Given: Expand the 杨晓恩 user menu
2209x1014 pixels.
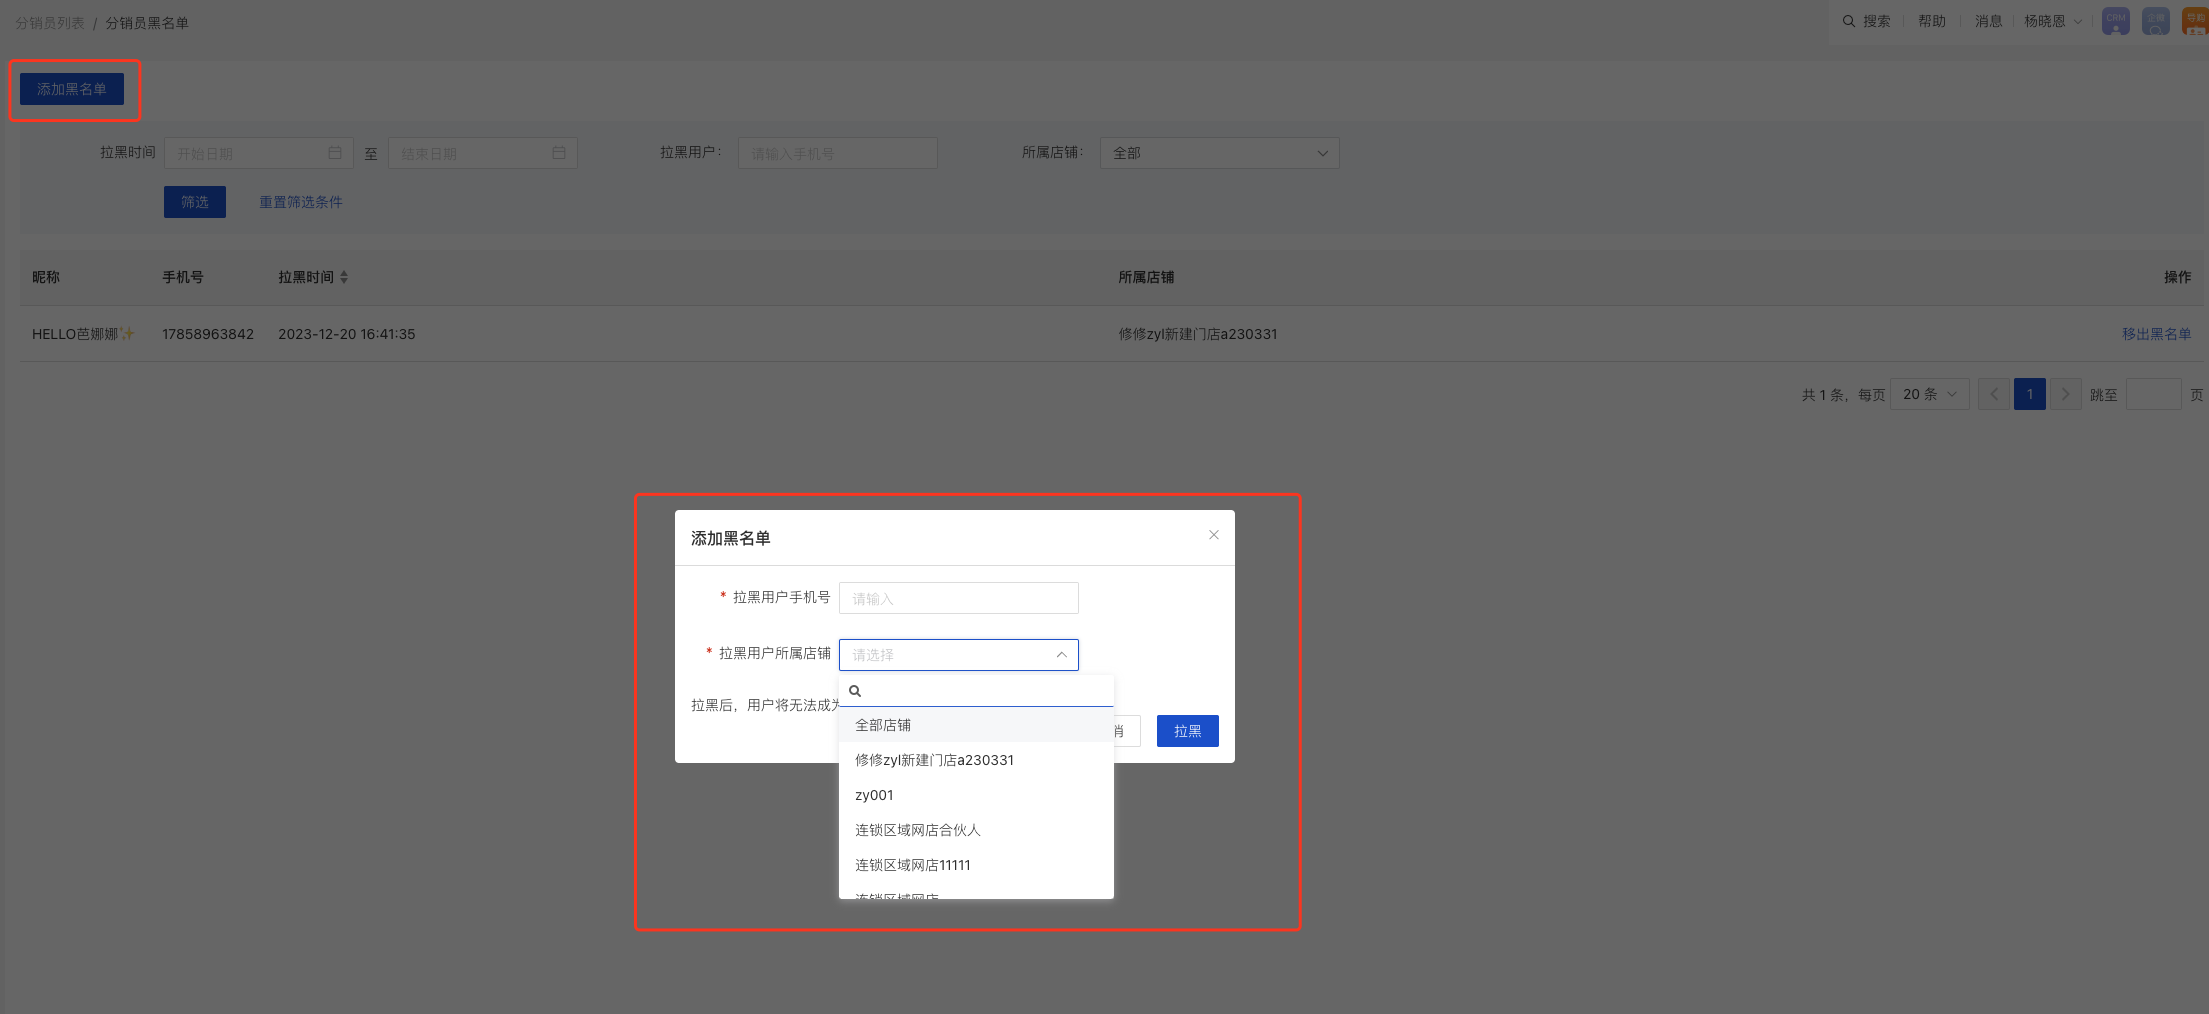Looking at the screenshot, I should 2053,21.
